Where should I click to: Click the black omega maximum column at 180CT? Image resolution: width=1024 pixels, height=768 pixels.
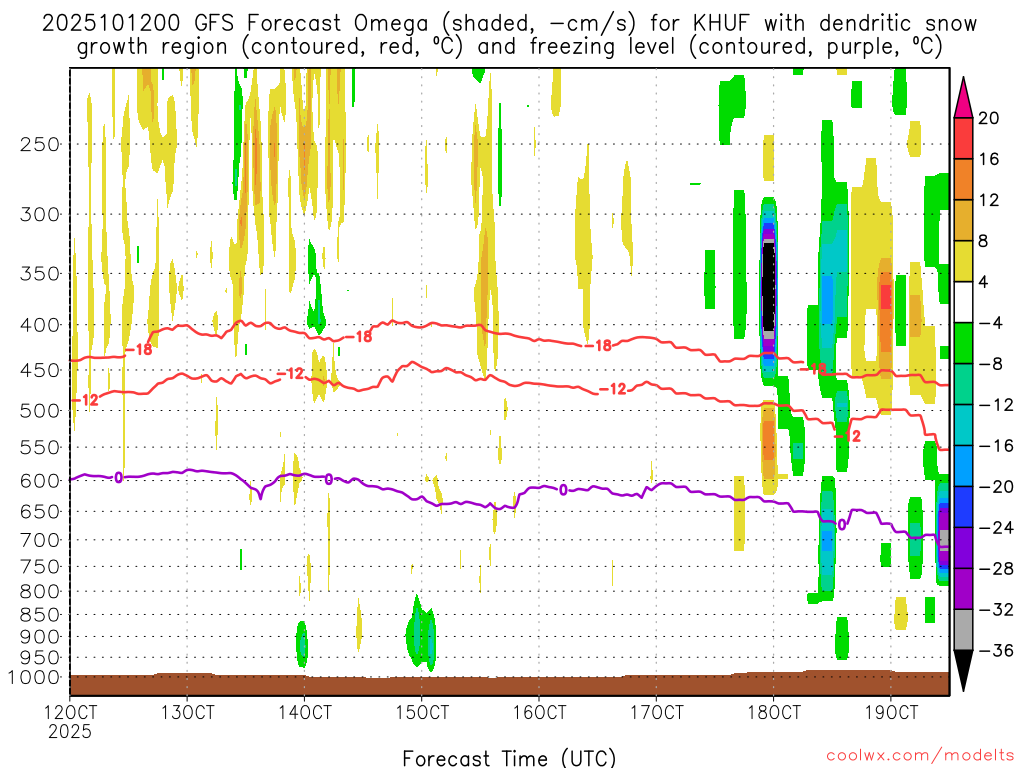(769, 287)
